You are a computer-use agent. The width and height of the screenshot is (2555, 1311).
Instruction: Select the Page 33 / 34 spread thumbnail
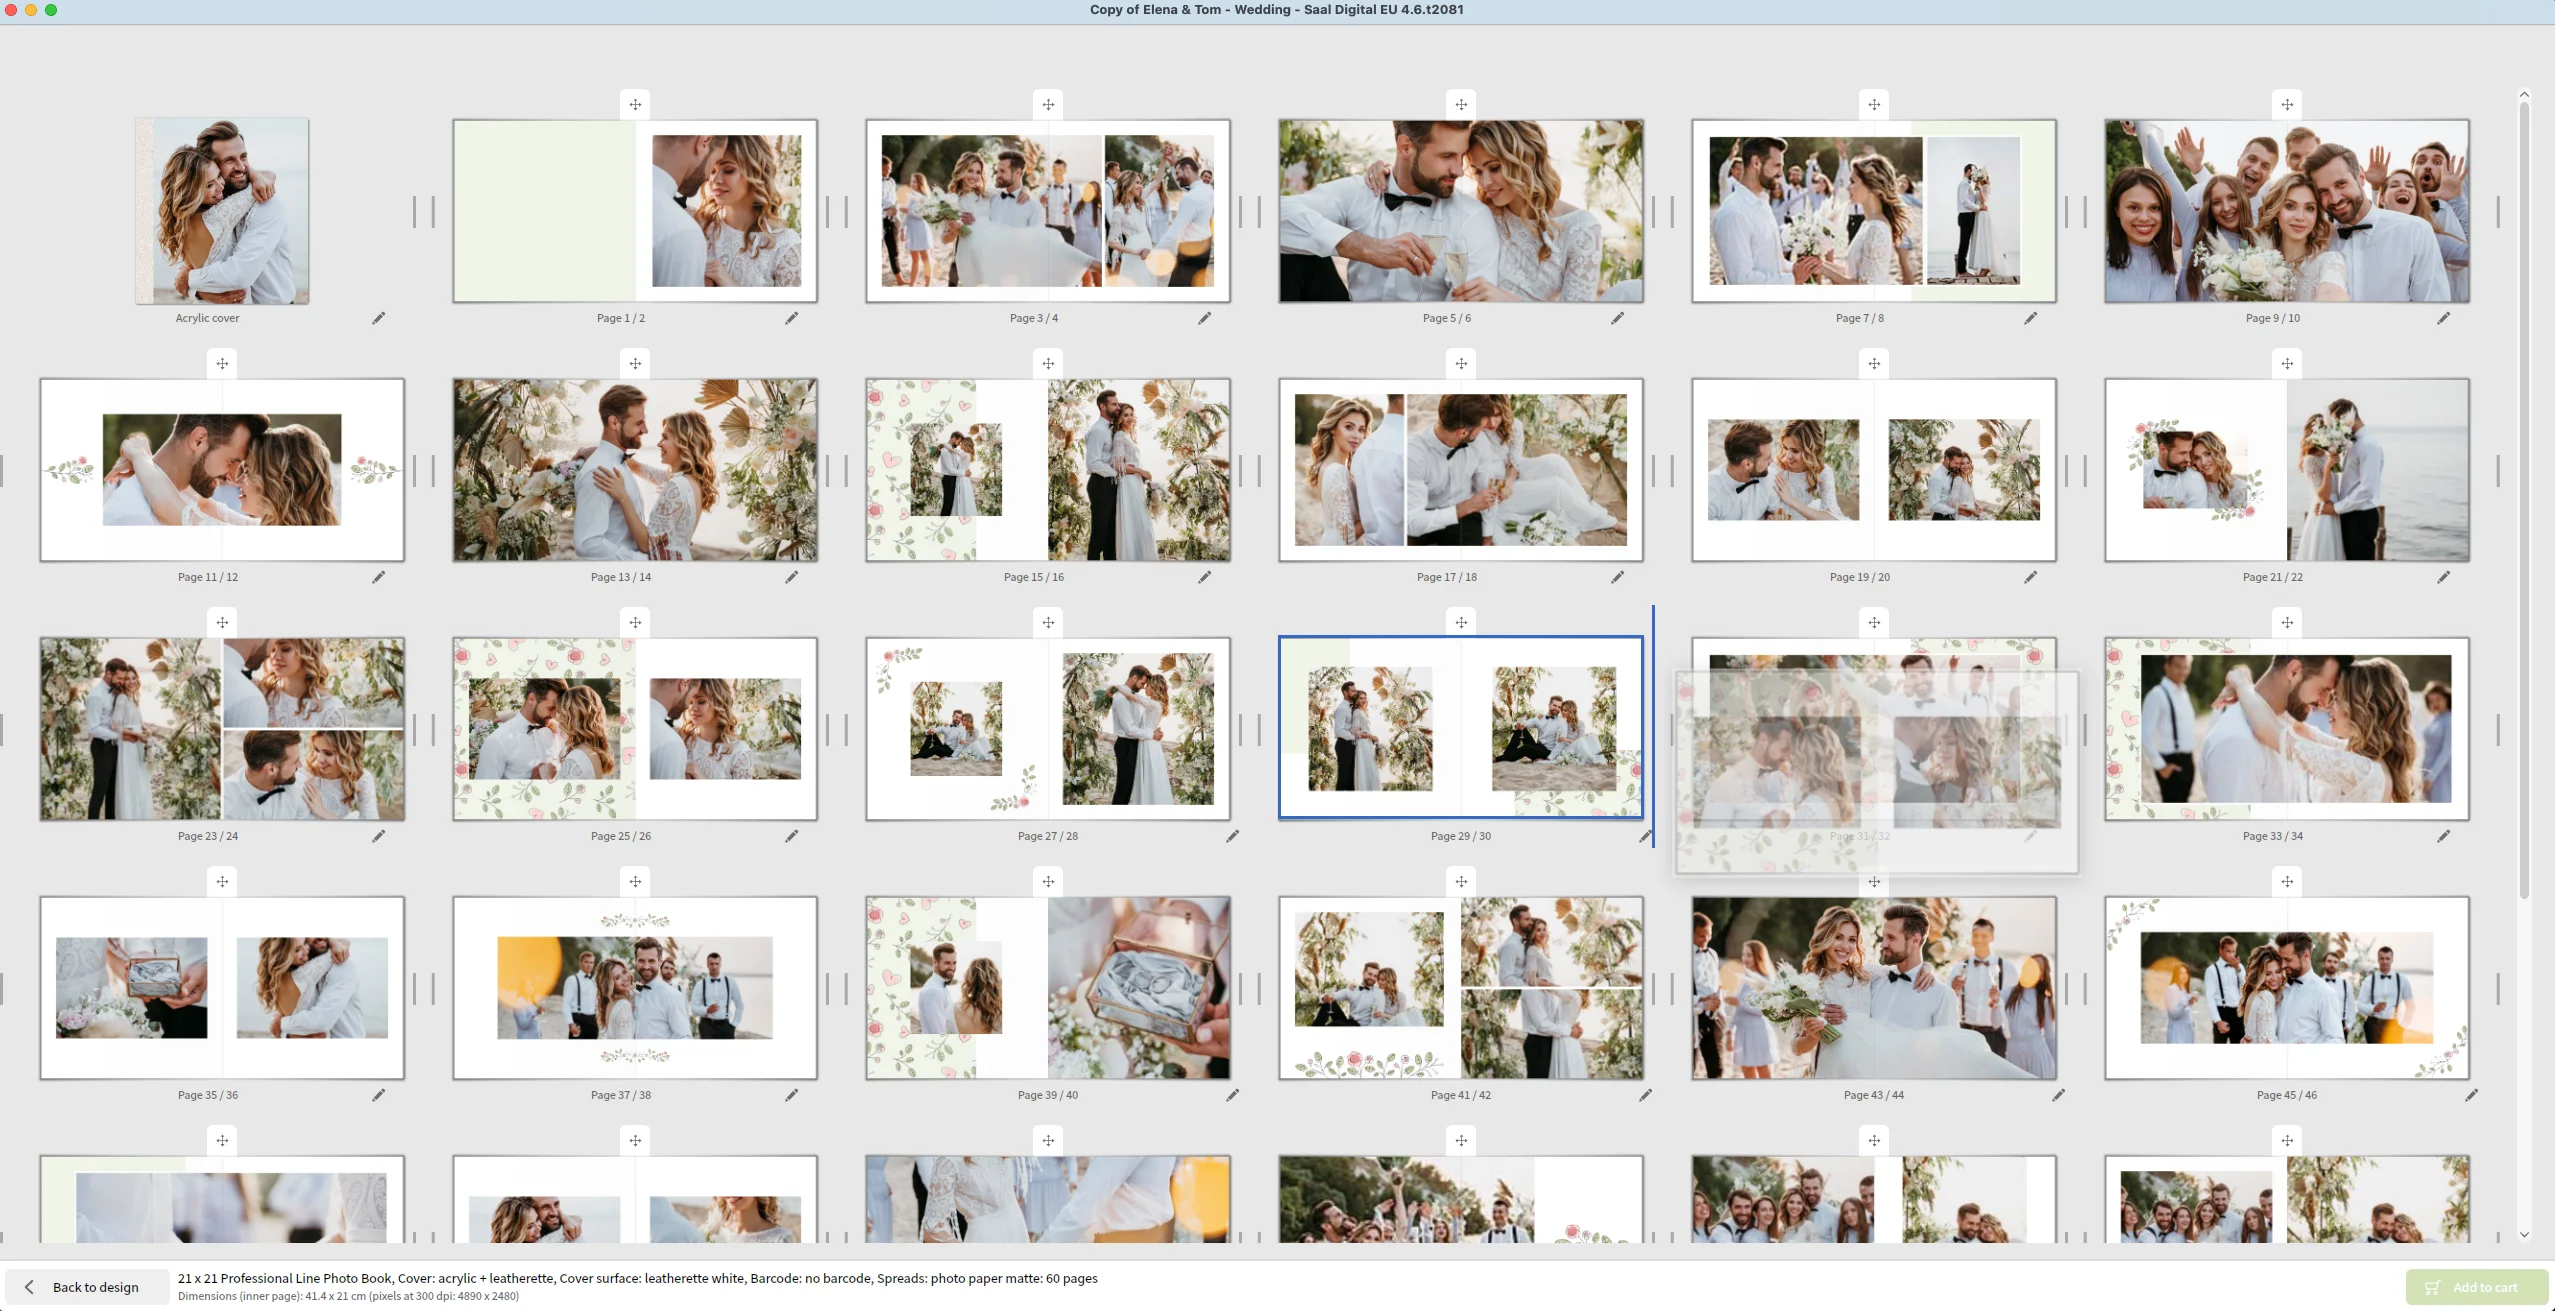(x=2286, y=729)
